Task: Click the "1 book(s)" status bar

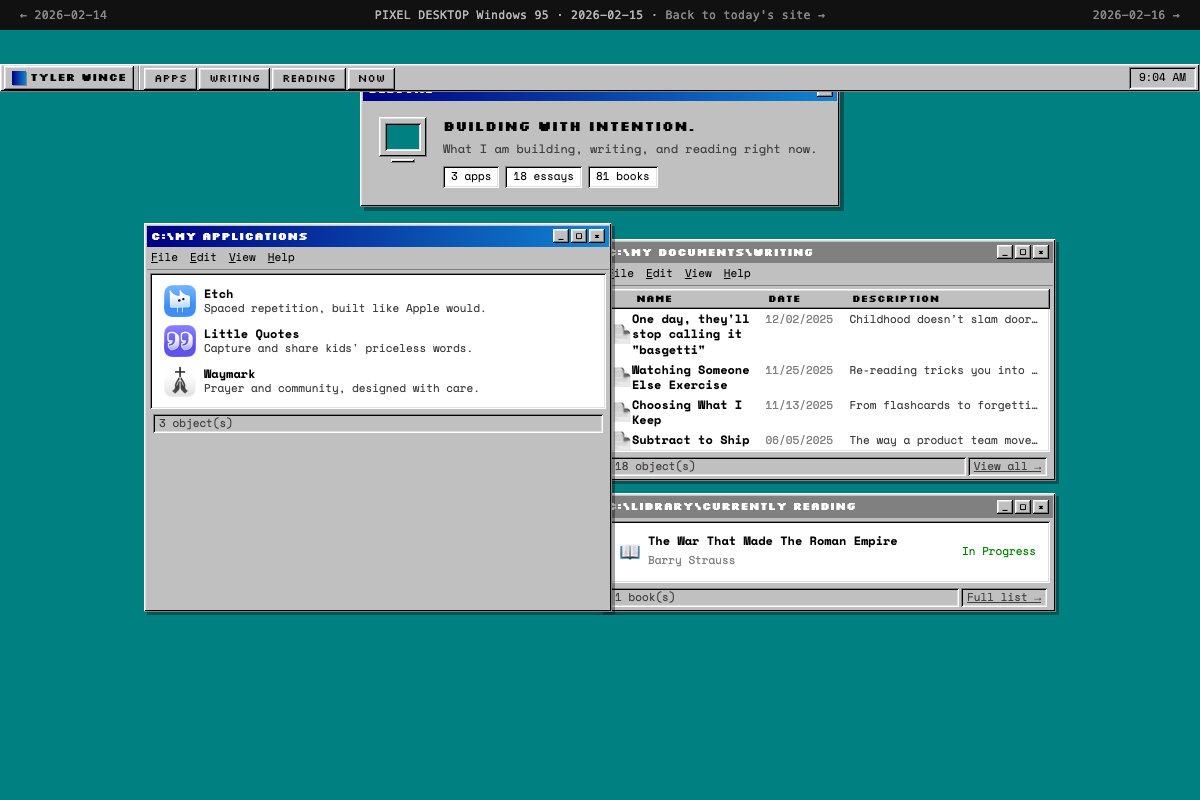Action: (785, 597)
